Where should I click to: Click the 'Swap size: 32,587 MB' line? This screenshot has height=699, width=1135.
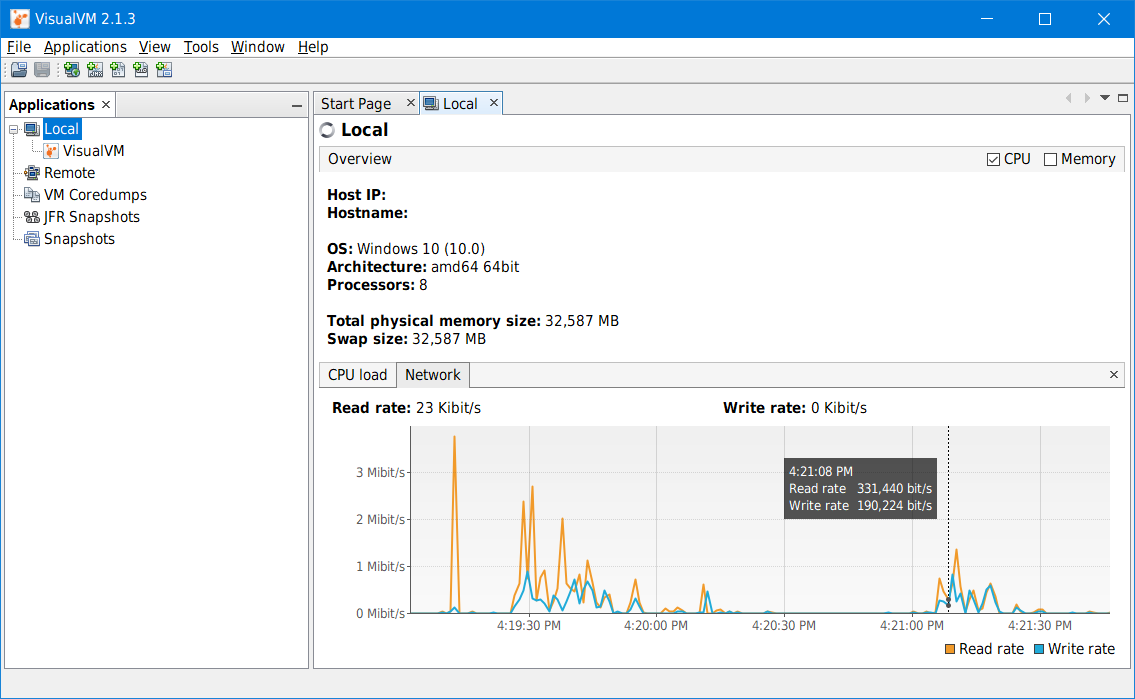(406, 339)
